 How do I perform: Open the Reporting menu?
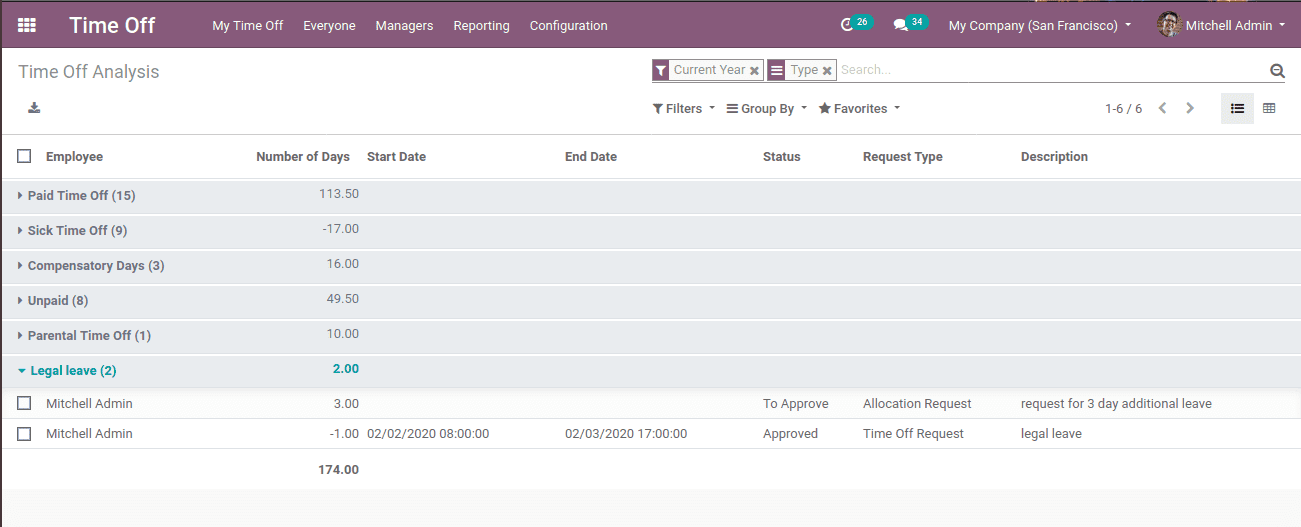[481, 25]
